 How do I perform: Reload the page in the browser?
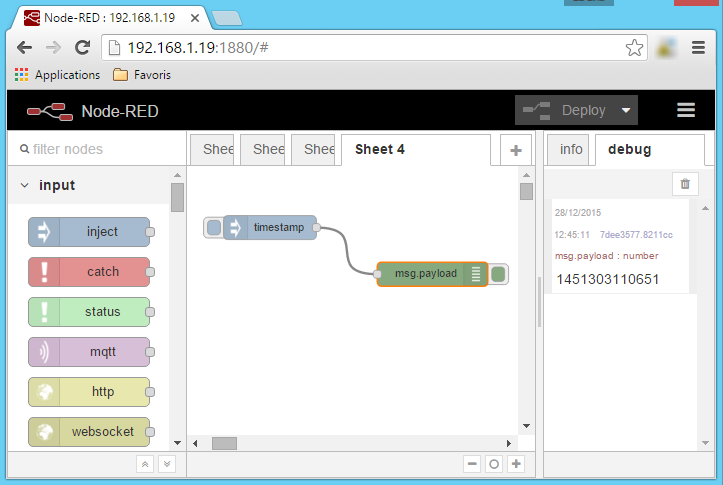(x=83, y=48)
